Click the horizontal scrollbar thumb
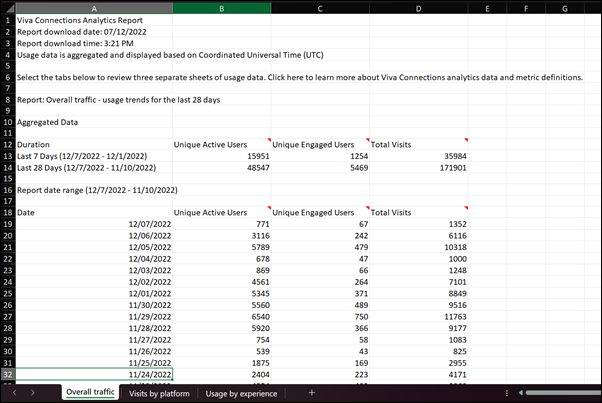The height and width of the screenshot is (403, 602). 564,393
